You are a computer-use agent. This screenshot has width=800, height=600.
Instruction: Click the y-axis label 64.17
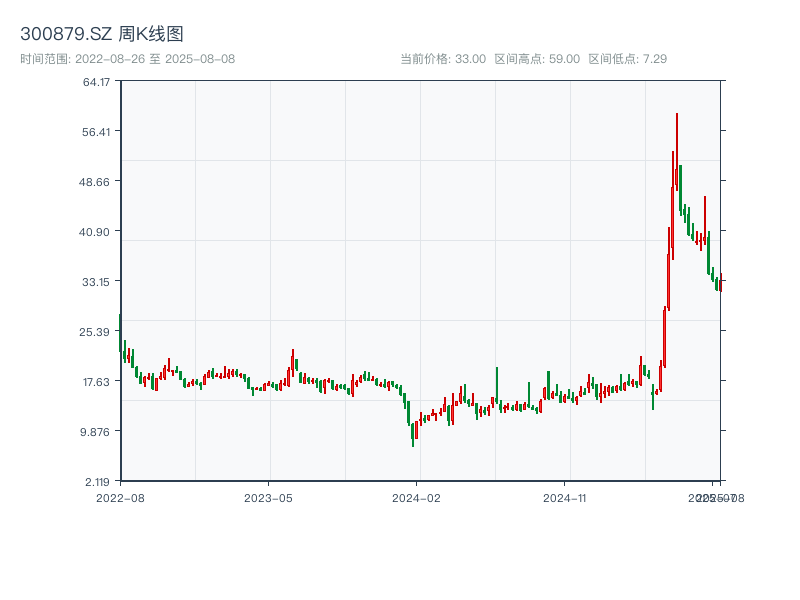point(96,82)
